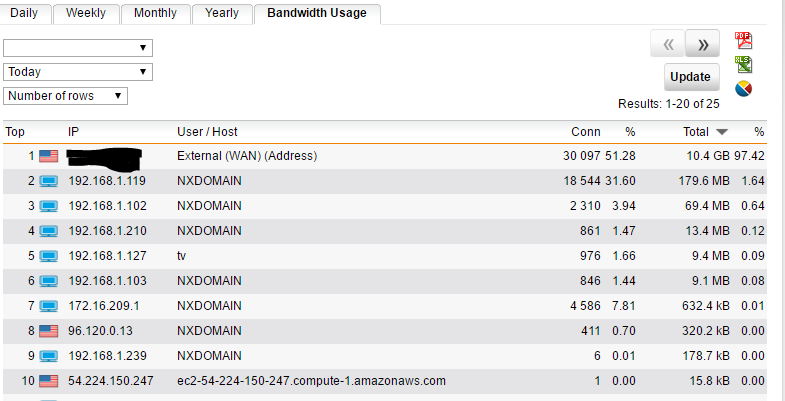
Task: Open the pie chart view icon
Action: coord(743,89)
